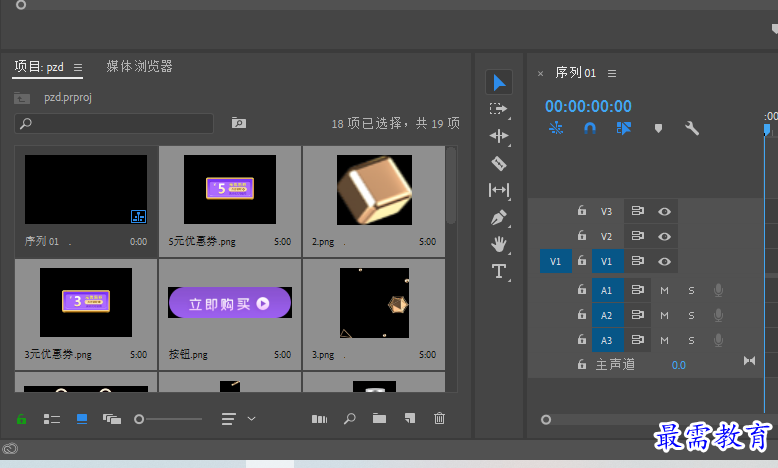Image resolution: width=778 pixels, height=468 pixels.
Task: Click master track output channel icon
Action: click(x=749, y=361)
